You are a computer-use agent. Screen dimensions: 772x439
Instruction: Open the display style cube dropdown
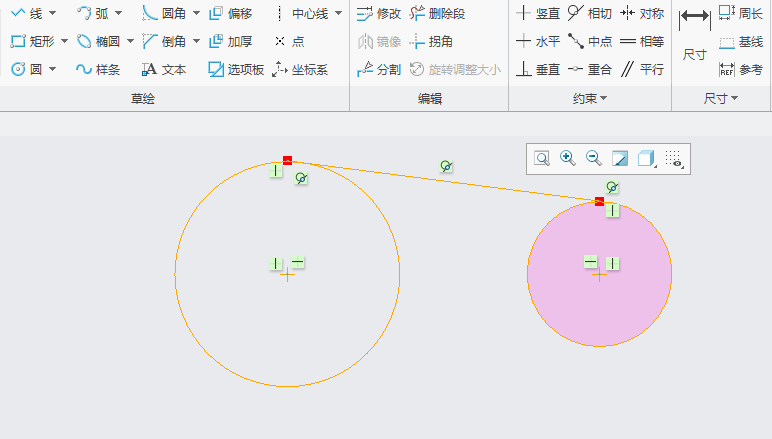(x=646, y=158)
